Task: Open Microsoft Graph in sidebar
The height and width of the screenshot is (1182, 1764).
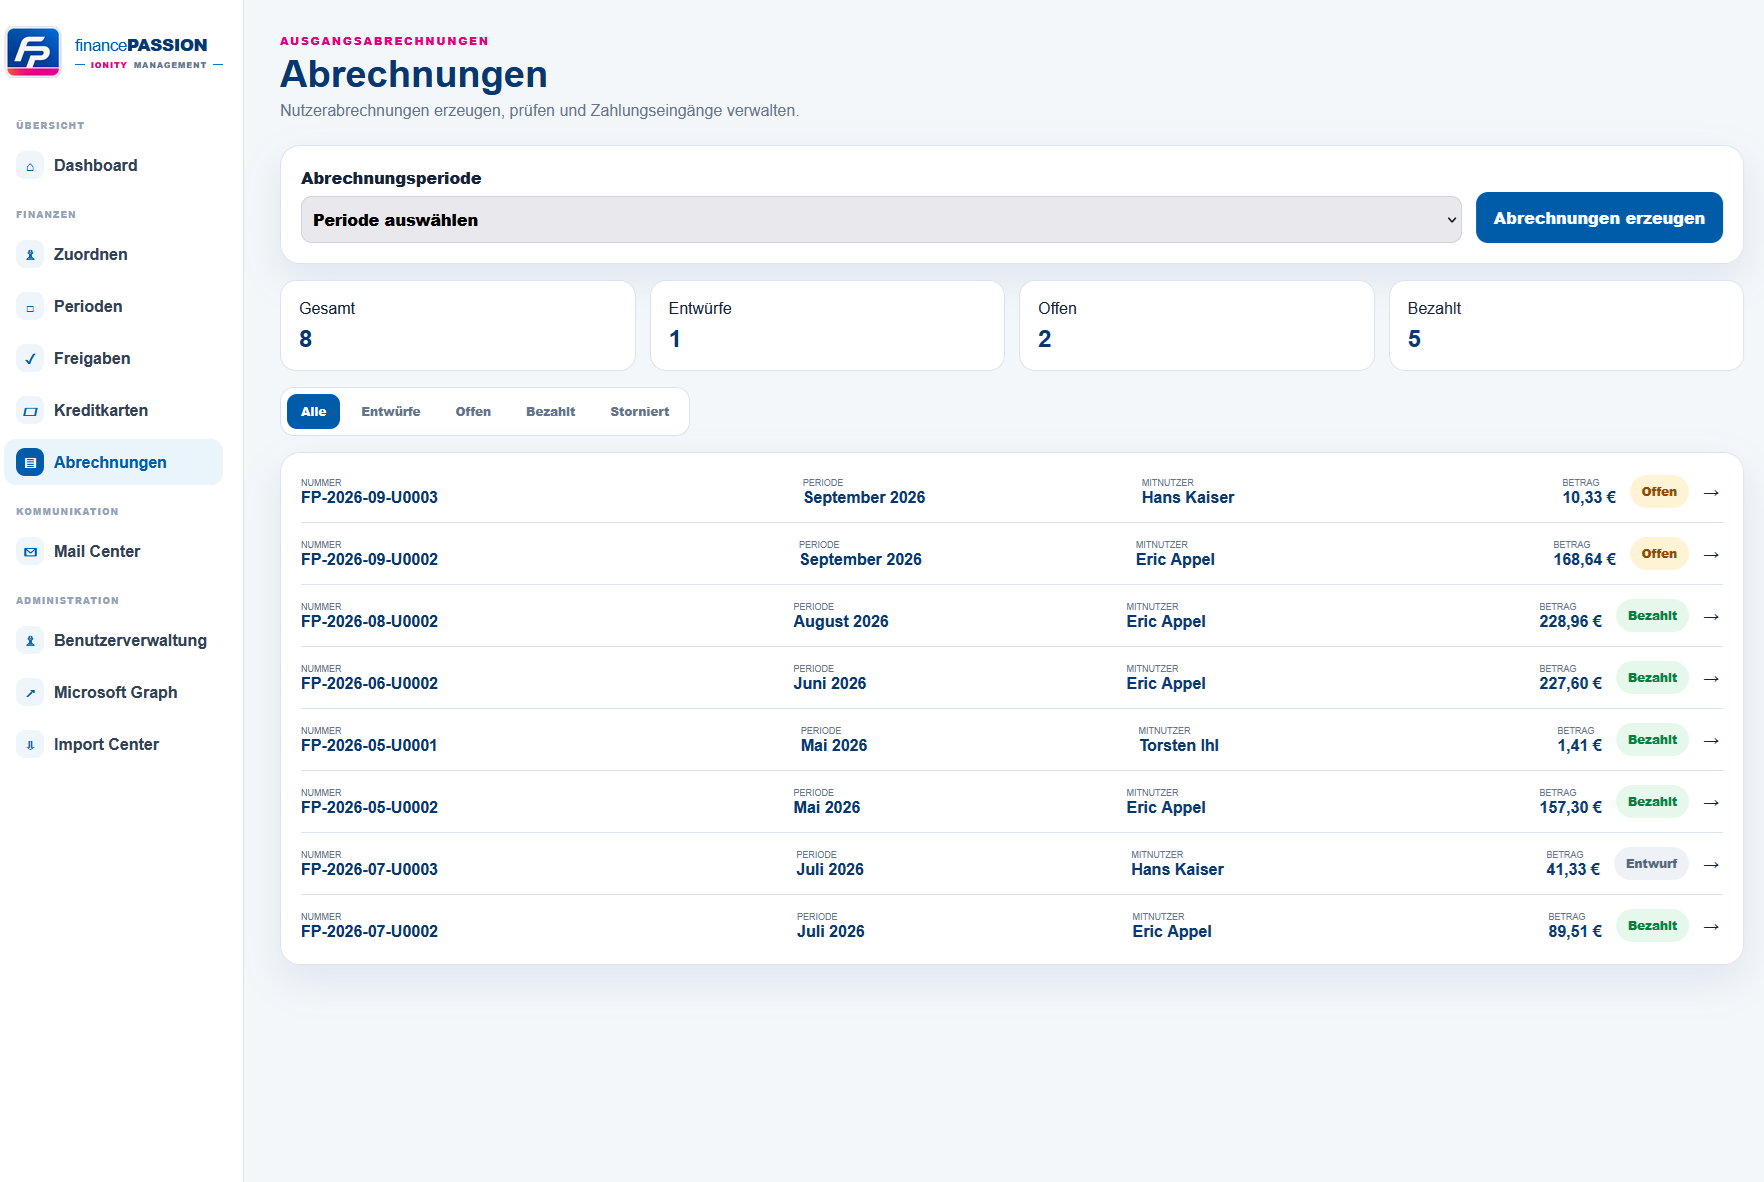Action: tap(114, 693)
